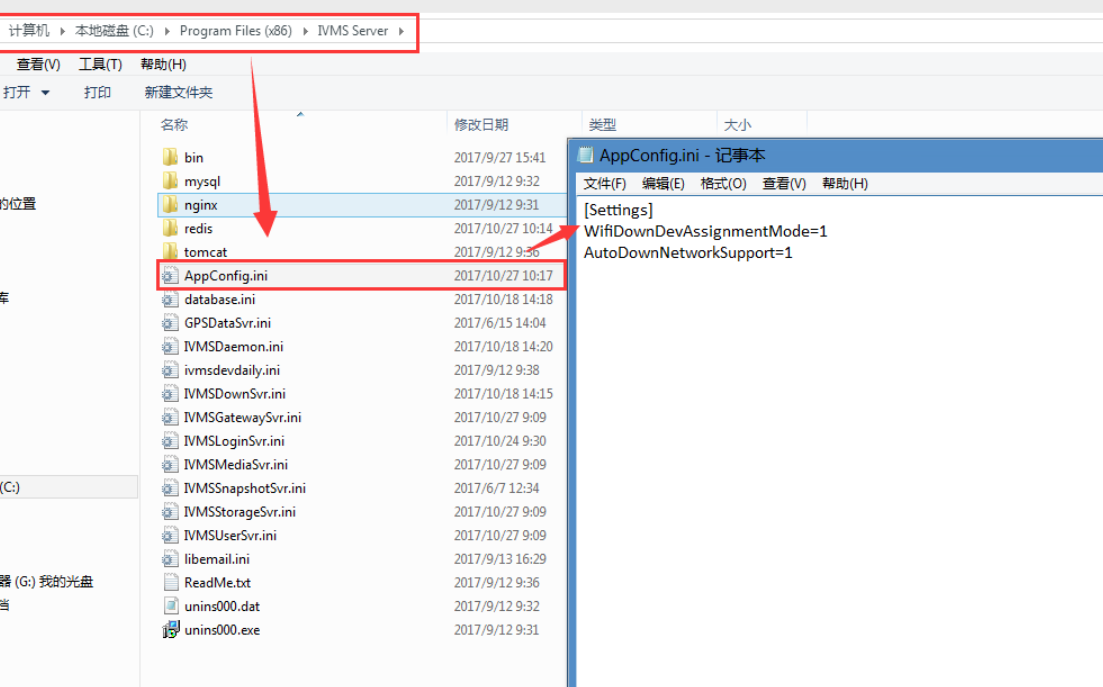
Task: Click the WifiDownDevAssignmentMode=1 line in Notepad
Action: tap(706, 231)
